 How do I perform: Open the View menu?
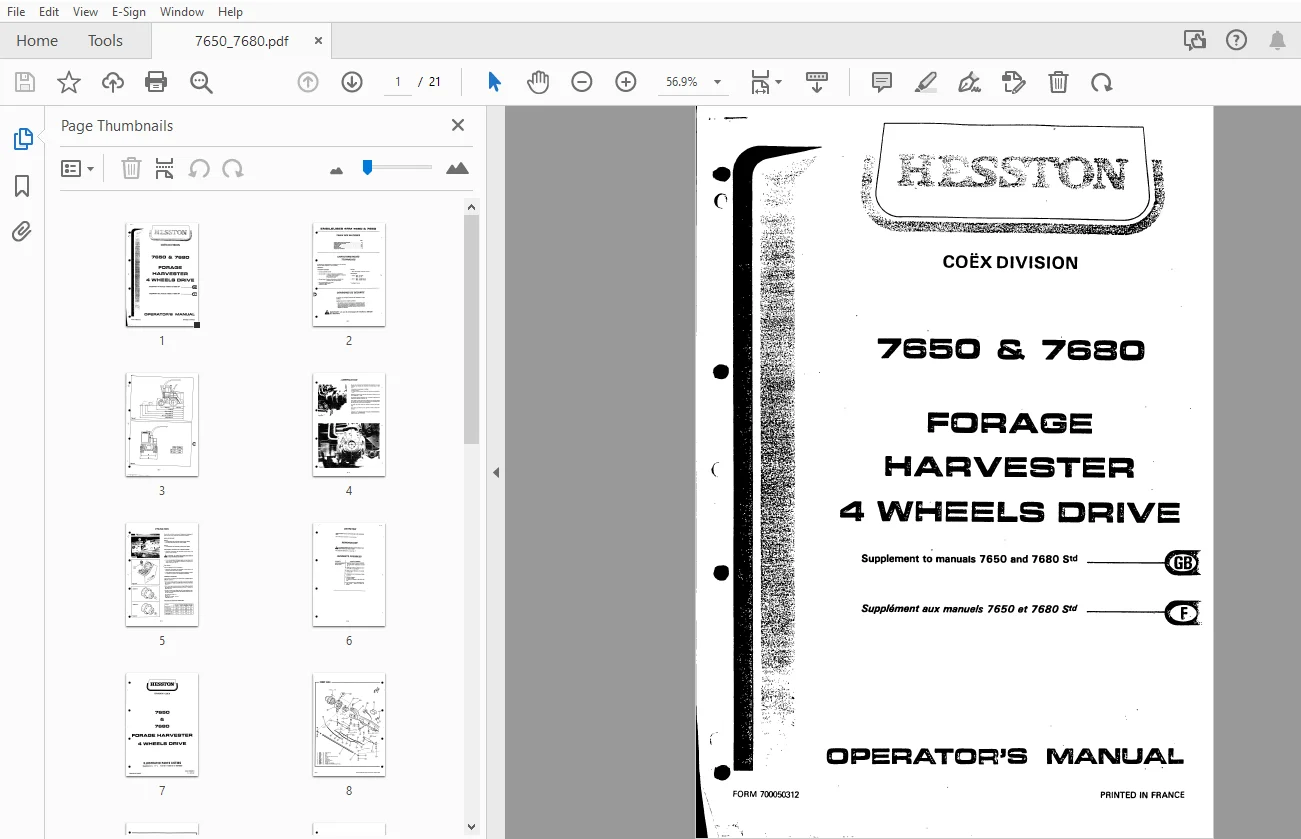tap(86, 12)
